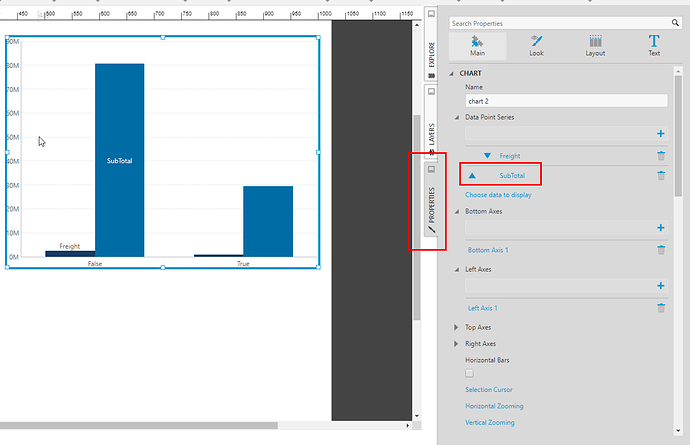Click the canvas horizontal scrollbar thumb
The height and width of the screenshot is (445, 690).
click(x=139, y=426)
